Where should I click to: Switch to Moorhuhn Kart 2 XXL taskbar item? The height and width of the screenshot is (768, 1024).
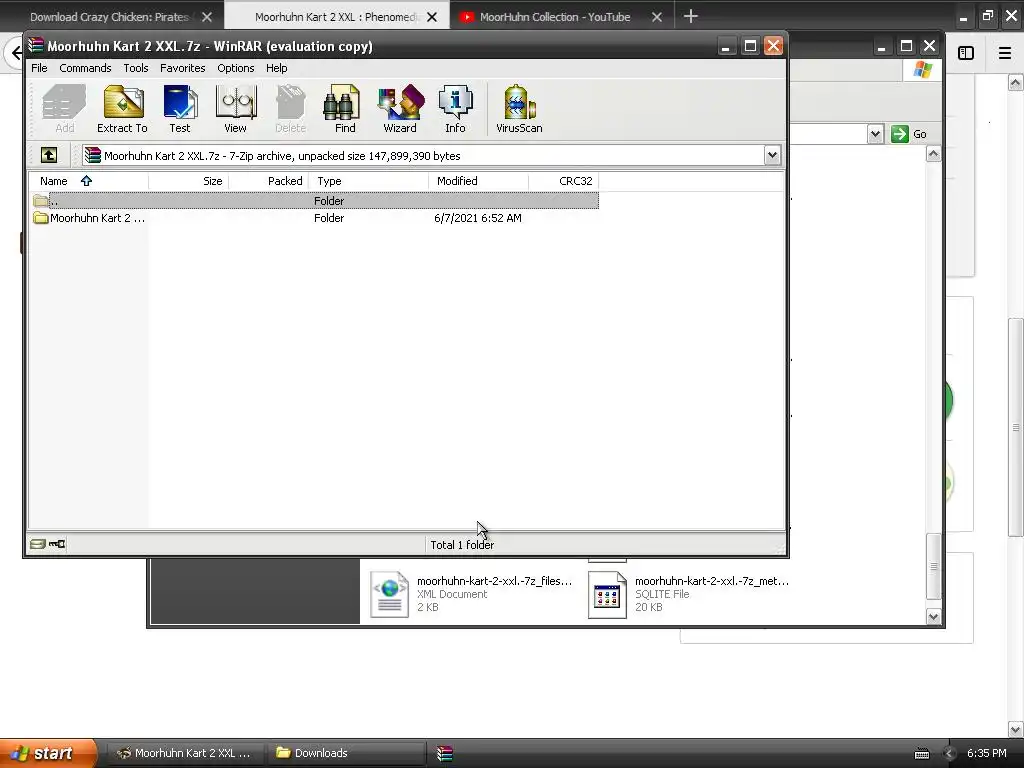tap(184, 753)
